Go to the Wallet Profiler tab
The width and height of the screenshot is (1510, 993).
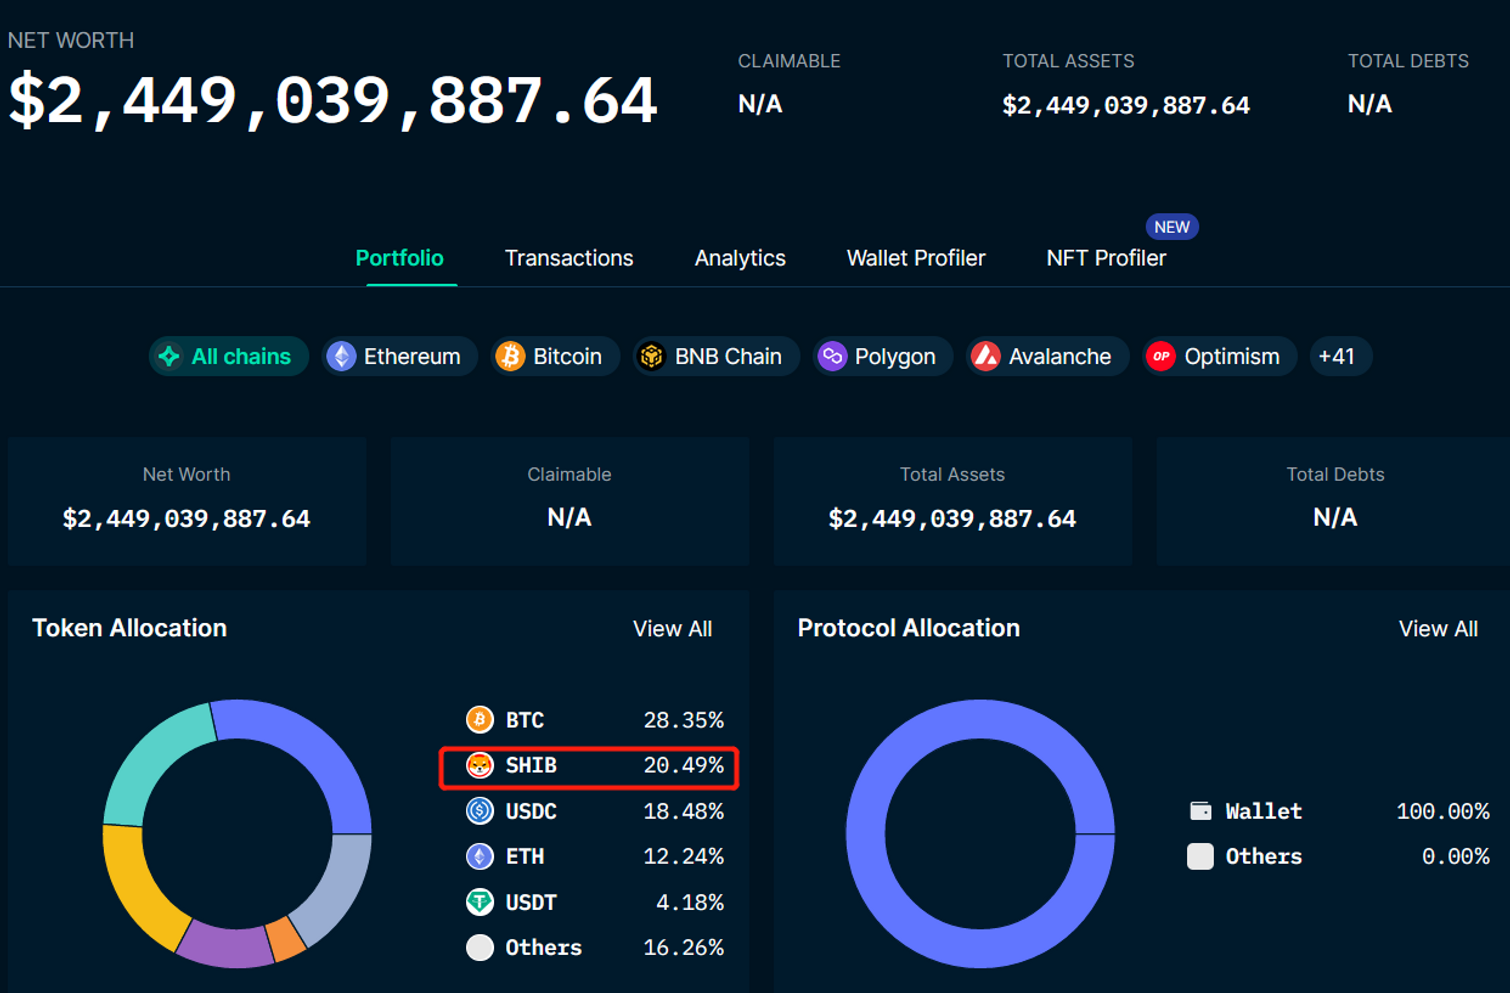[x=916, y=258]
